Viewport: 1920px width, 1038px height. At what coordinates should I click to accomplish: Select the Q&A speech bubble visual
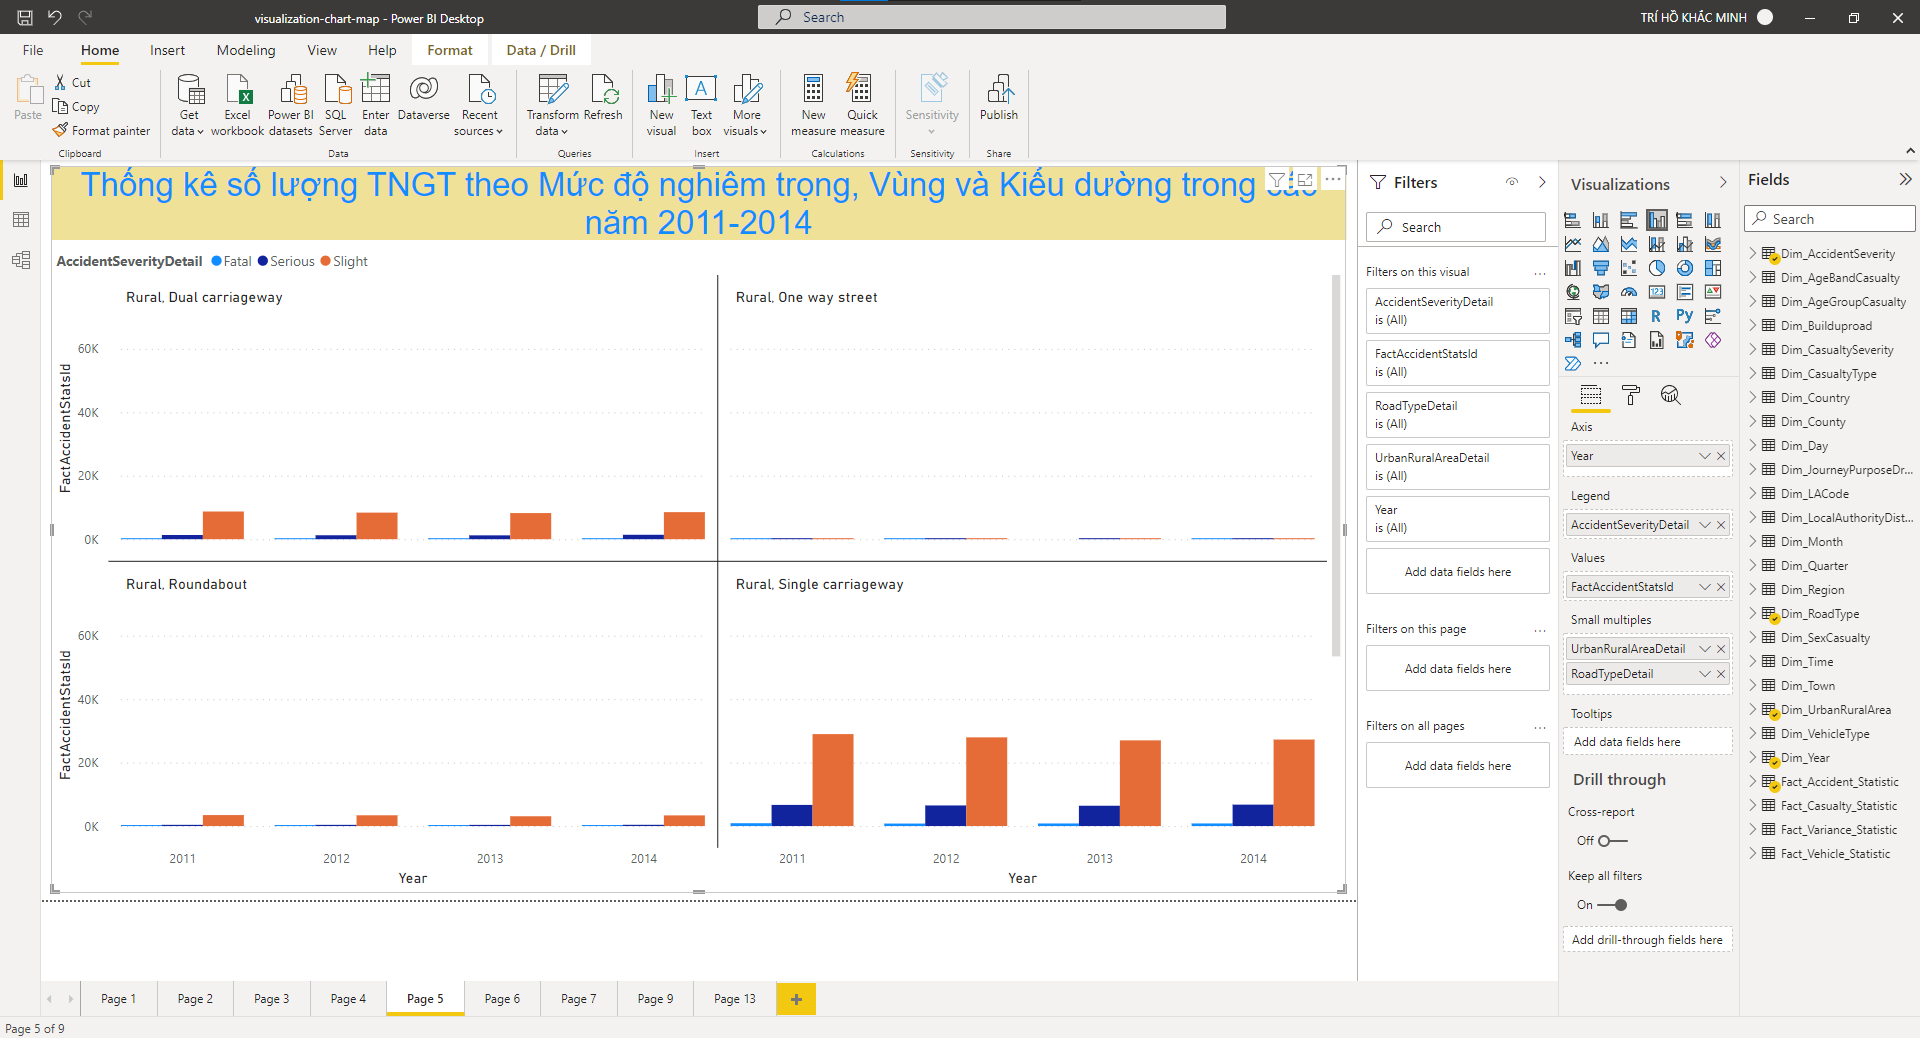[x=1601, y=340]
